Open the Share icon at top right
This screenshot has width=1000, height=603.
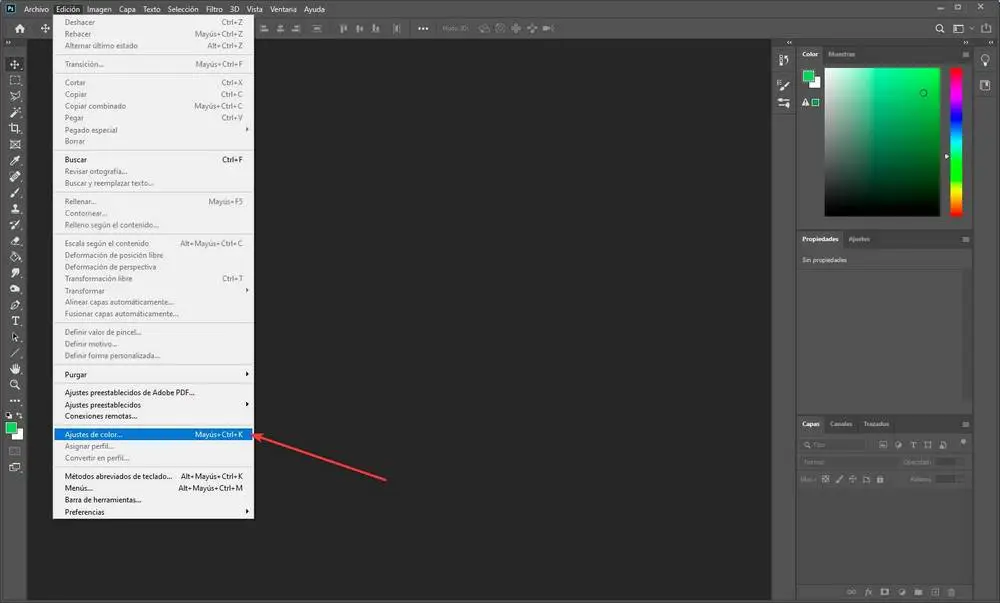tap(986, 29)
